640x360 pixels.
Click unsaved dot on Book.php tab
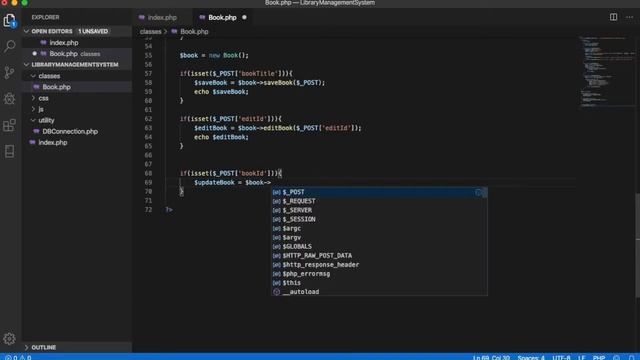(x=244, y=18)
